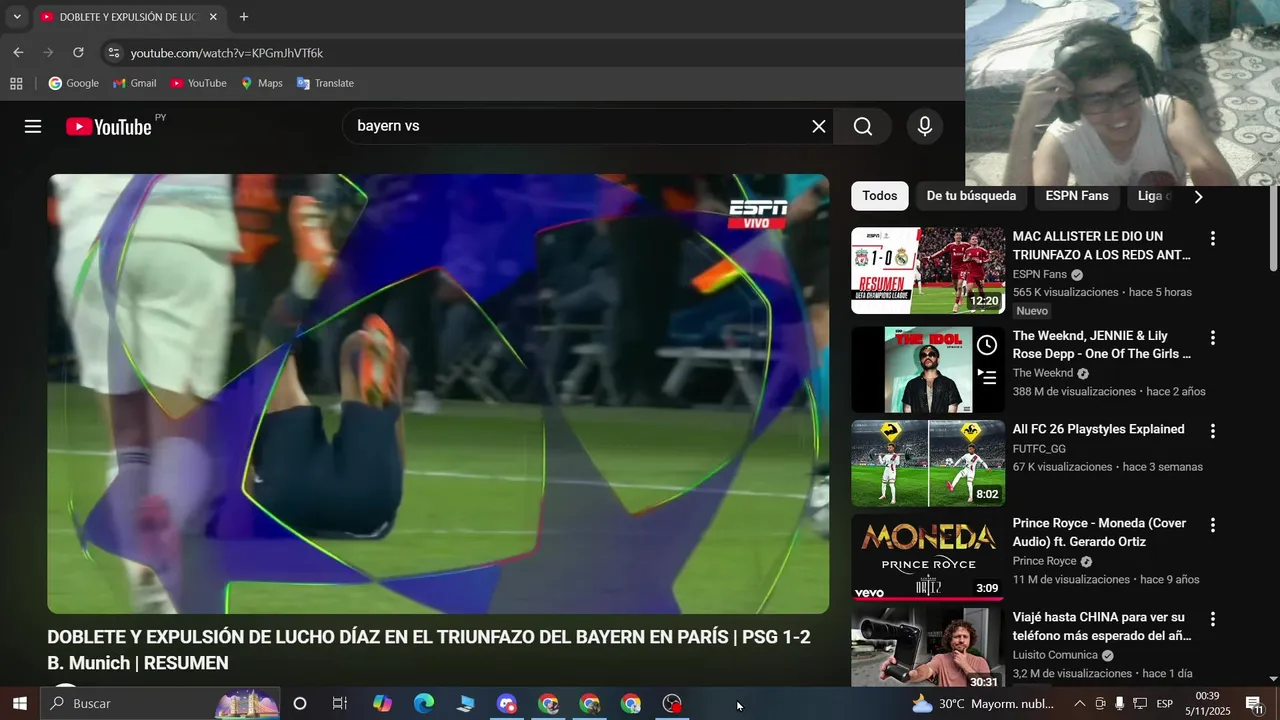
Task: Select the Todos filter chip
Action: 880,196
